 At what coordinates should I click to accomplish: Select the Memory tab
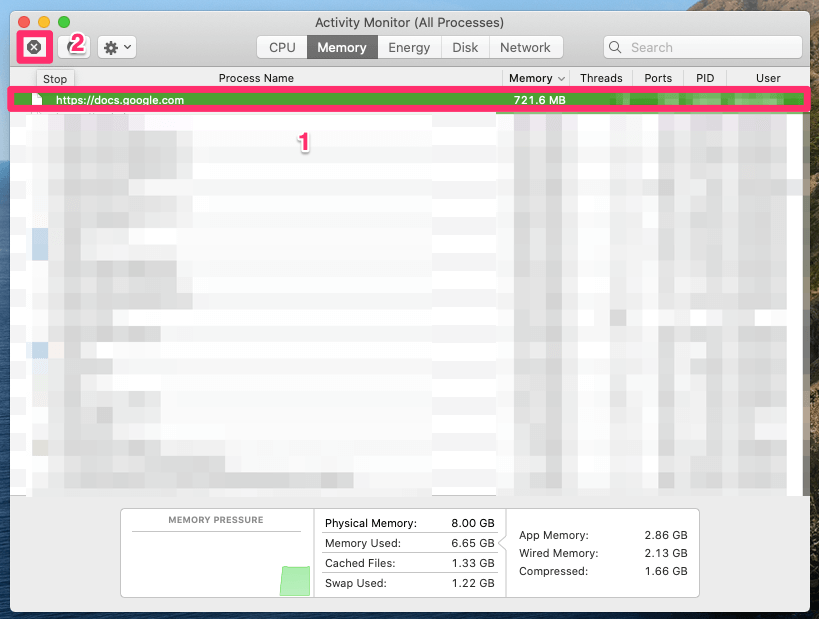[x=342, y=48]
